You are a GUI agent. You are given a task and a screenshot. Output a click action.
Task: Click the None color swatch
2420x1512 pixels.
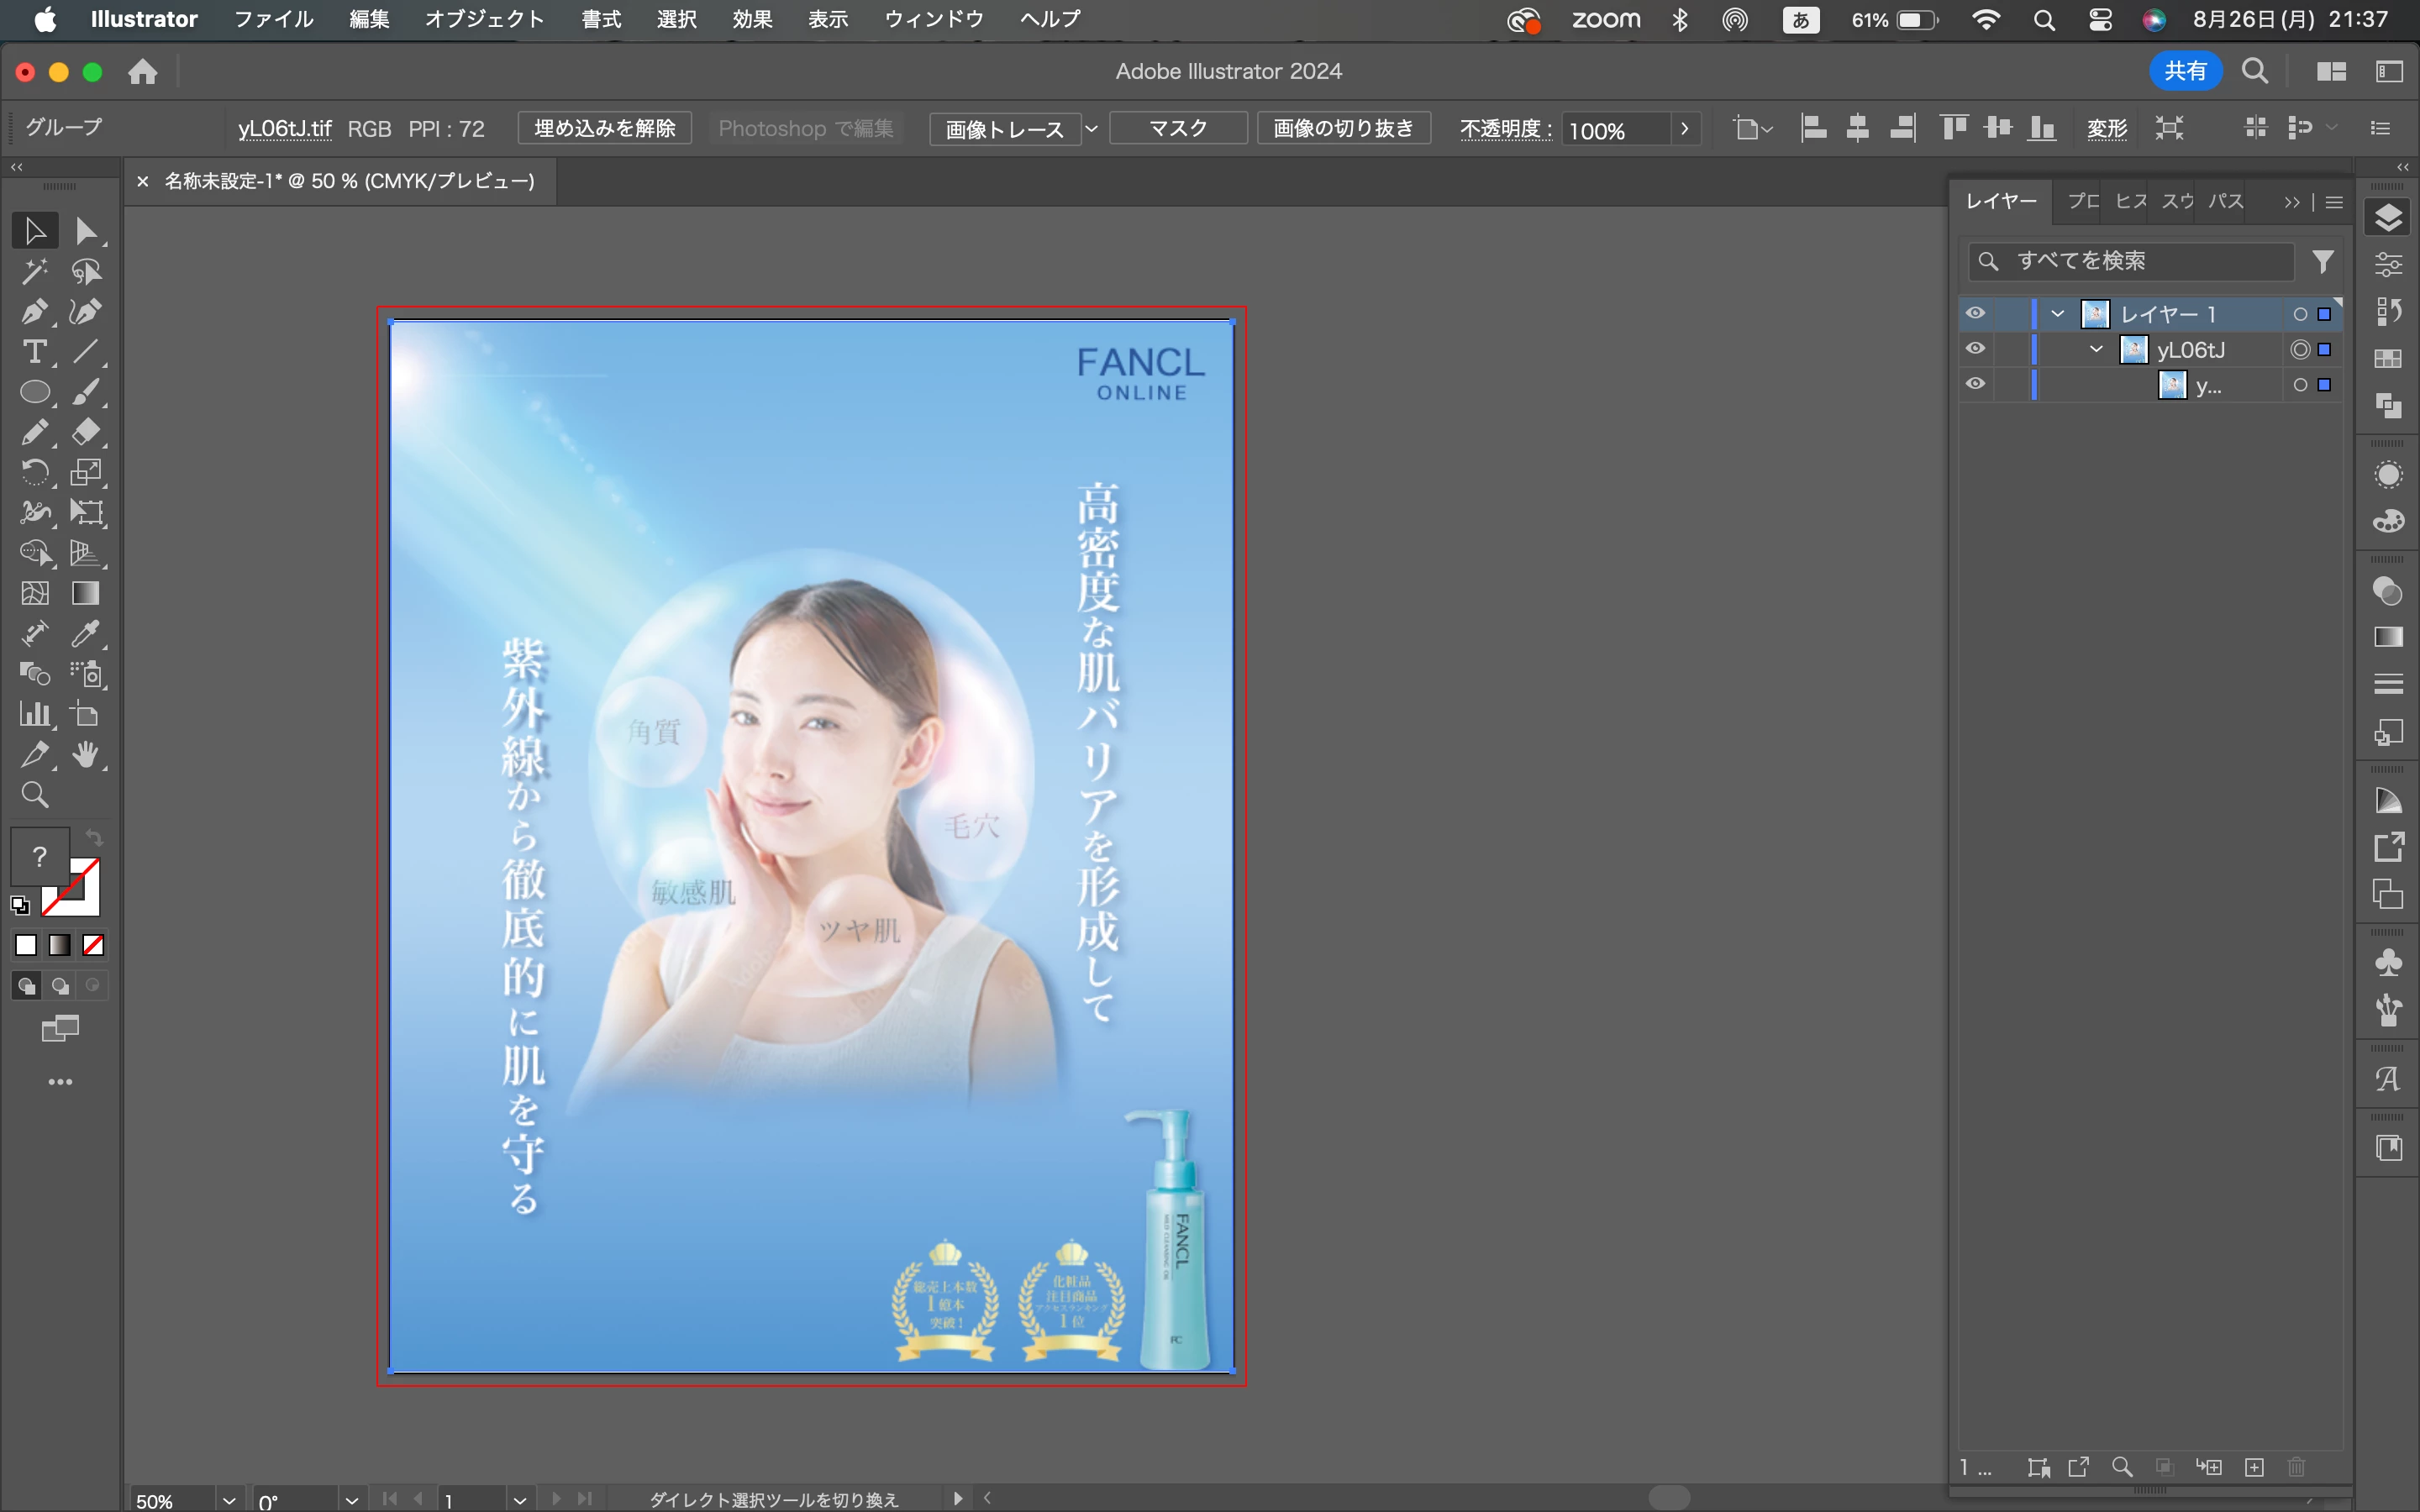94,945
